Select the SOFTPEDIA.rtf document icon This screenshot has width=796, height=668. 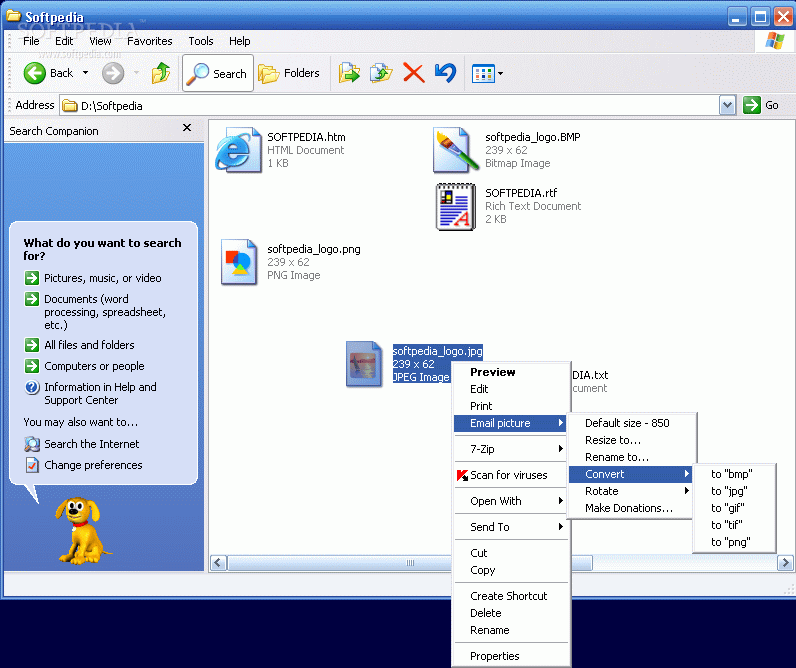[x=456, y=207]
